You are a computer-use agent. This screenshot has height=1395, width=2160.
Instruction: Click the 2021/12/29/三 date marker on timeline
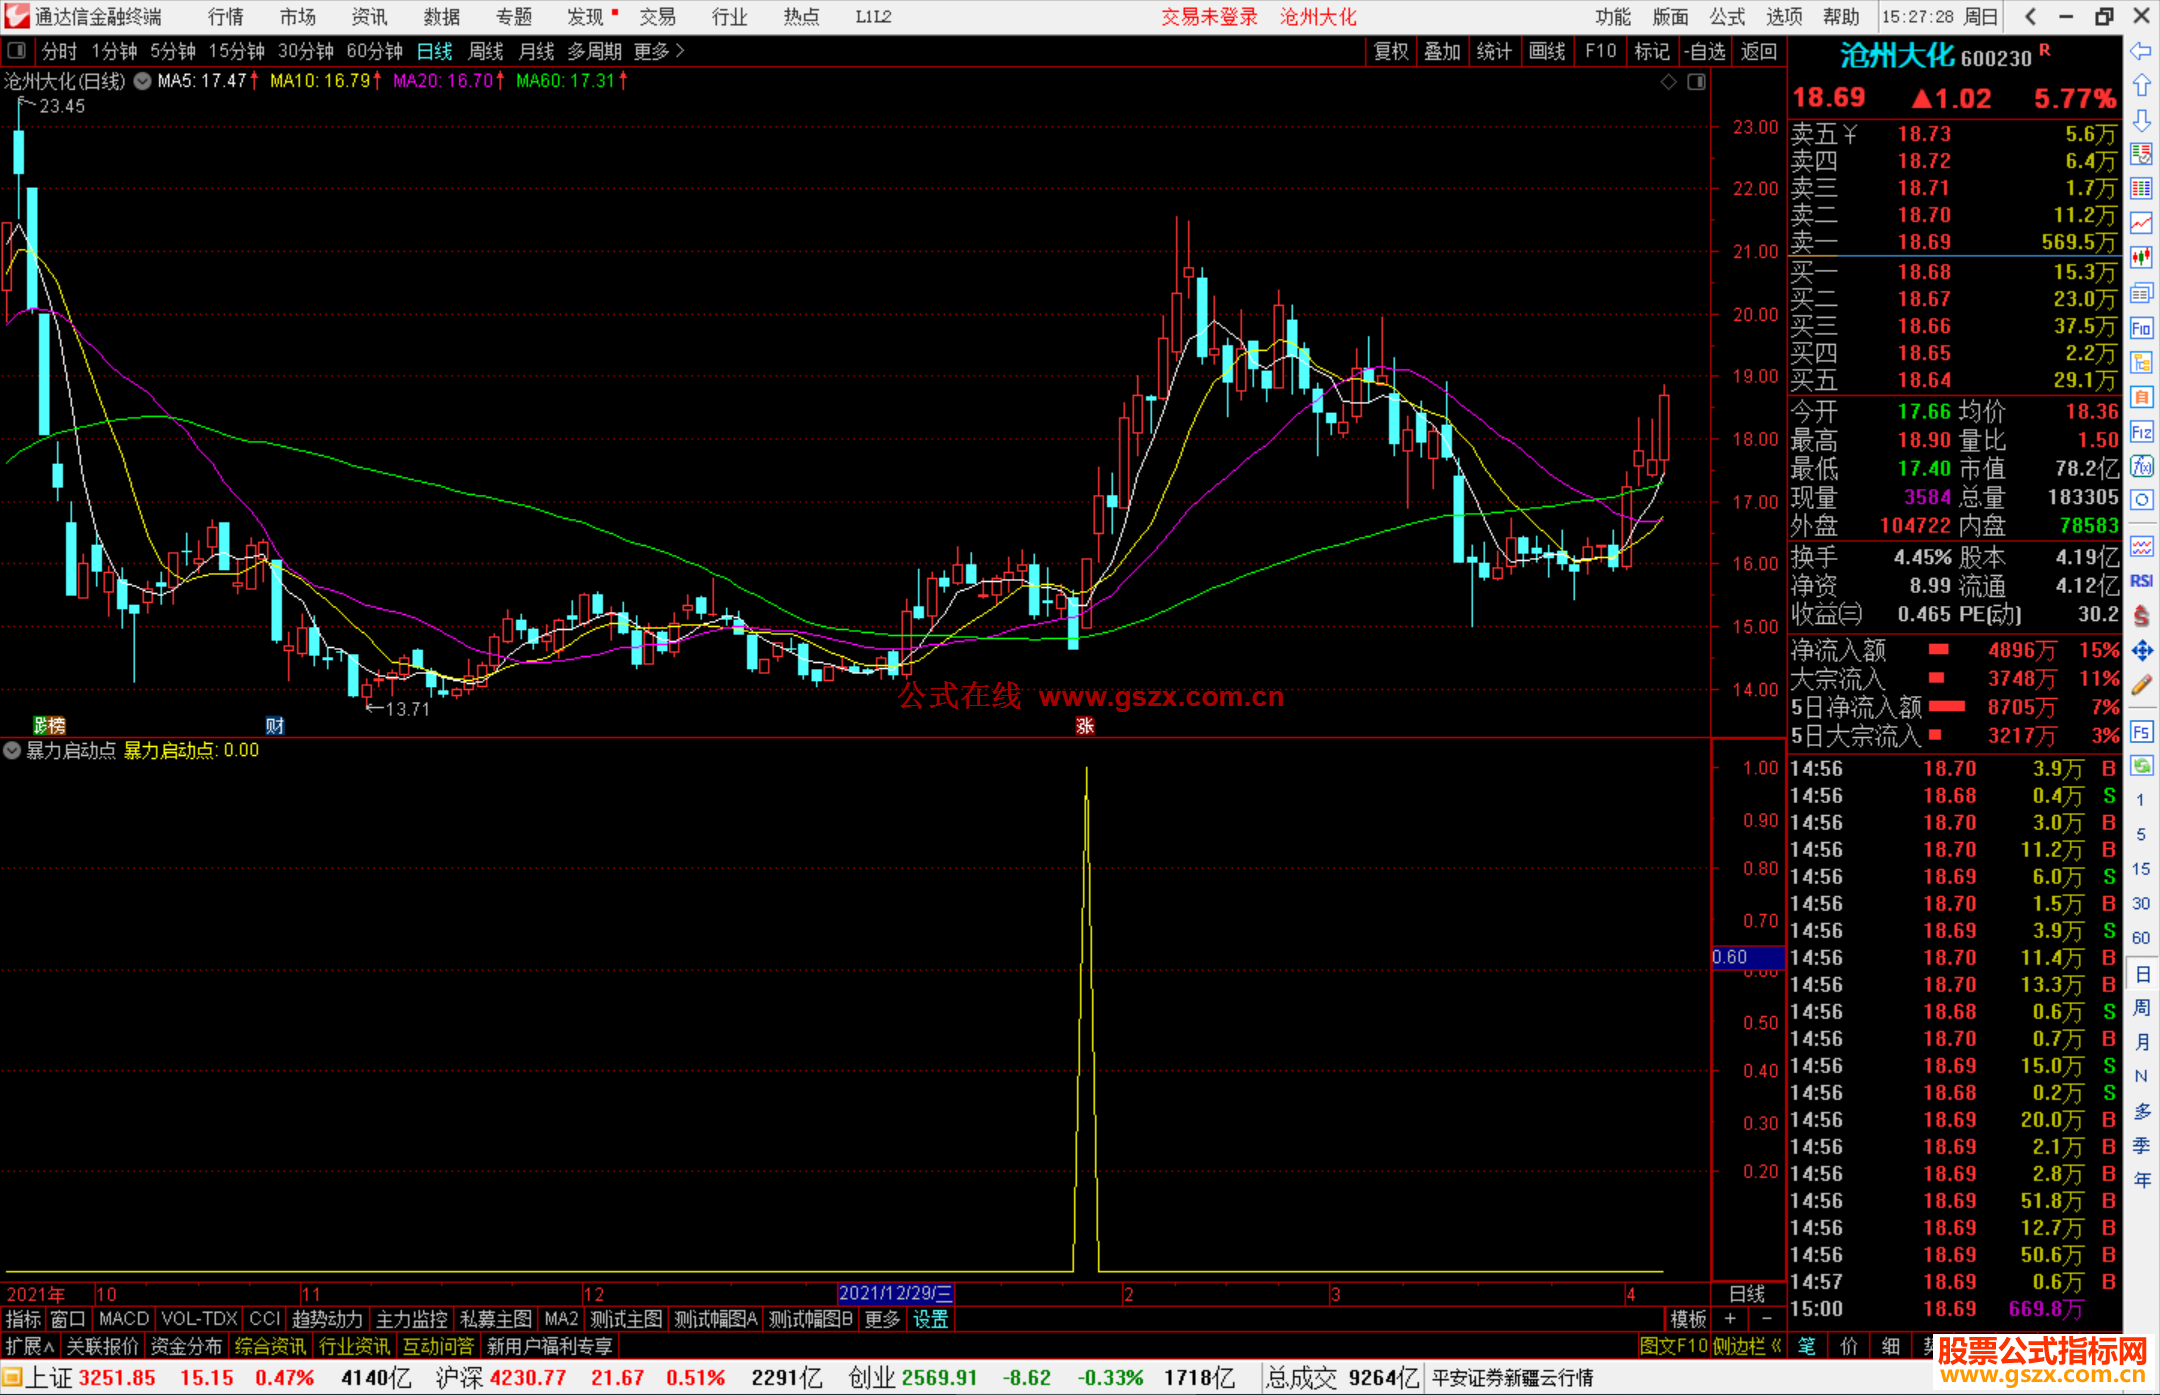tap(895, 1293)
